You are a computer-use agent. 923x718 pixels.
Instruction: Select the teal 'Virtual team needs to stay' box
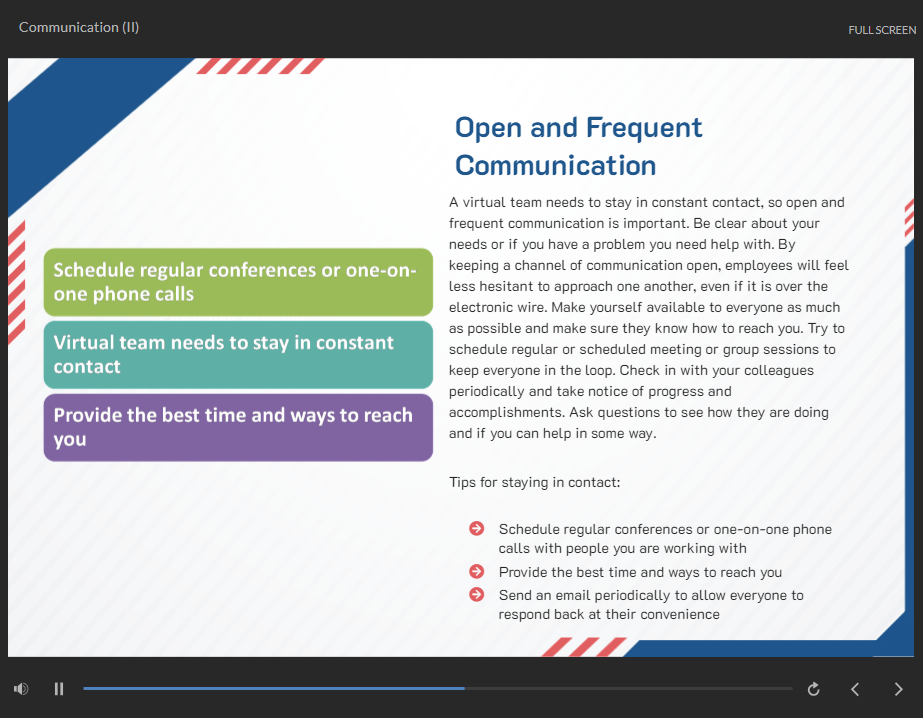tap(238, 354)
